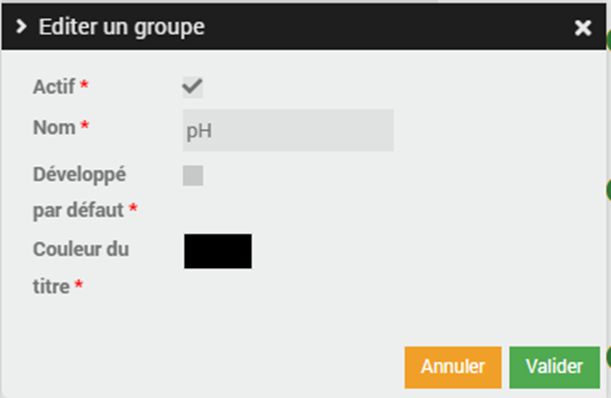The width and height of the screenshot is (611, 398).
Task: Click the chevron icon beside Editer un groupe
Action: point(21,27)
